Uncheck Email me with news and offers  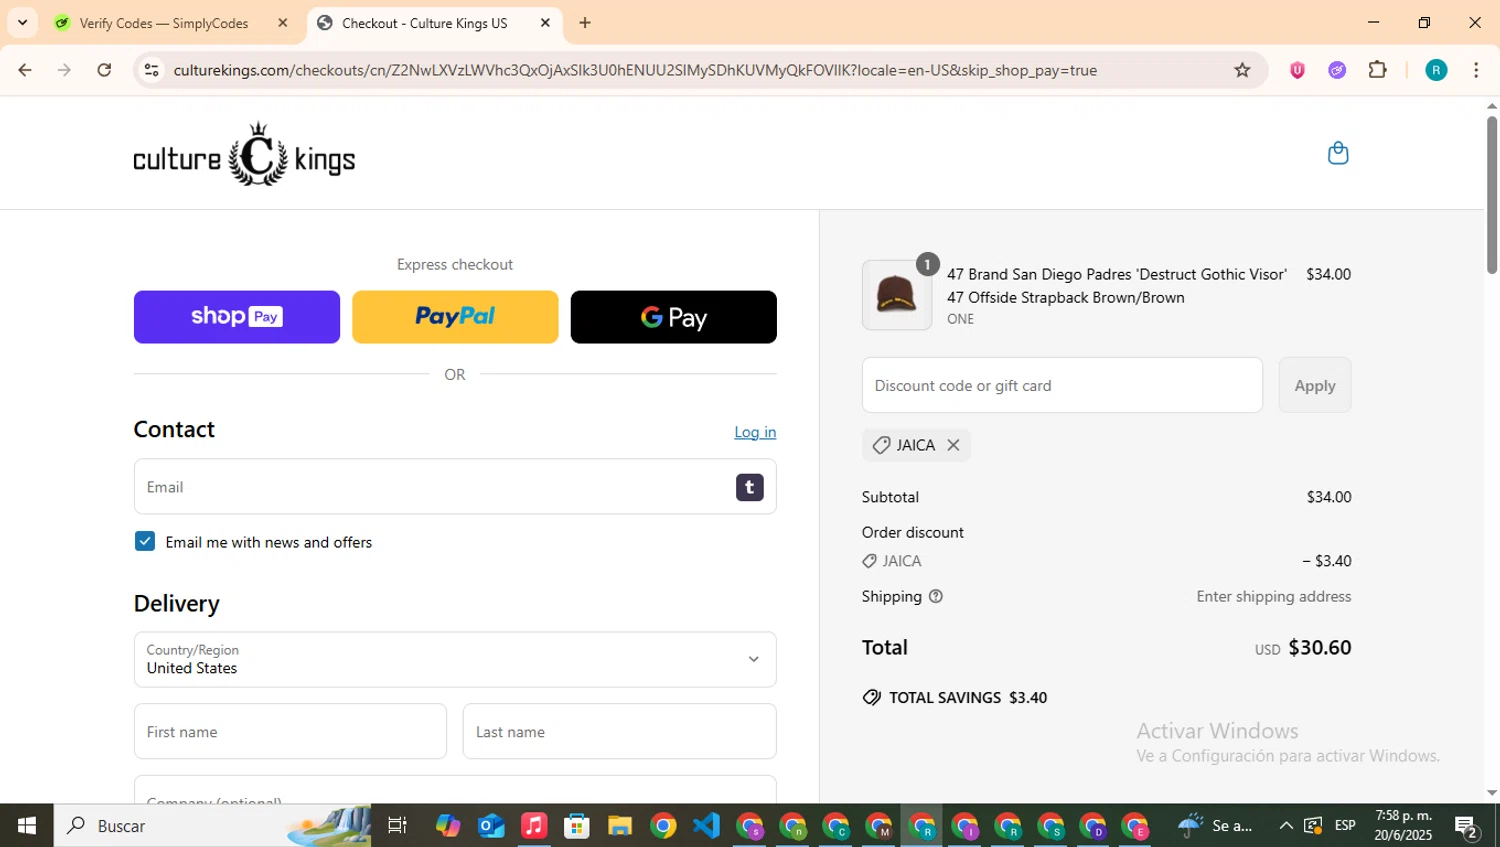pyautogui.click(x=145, y=541)
